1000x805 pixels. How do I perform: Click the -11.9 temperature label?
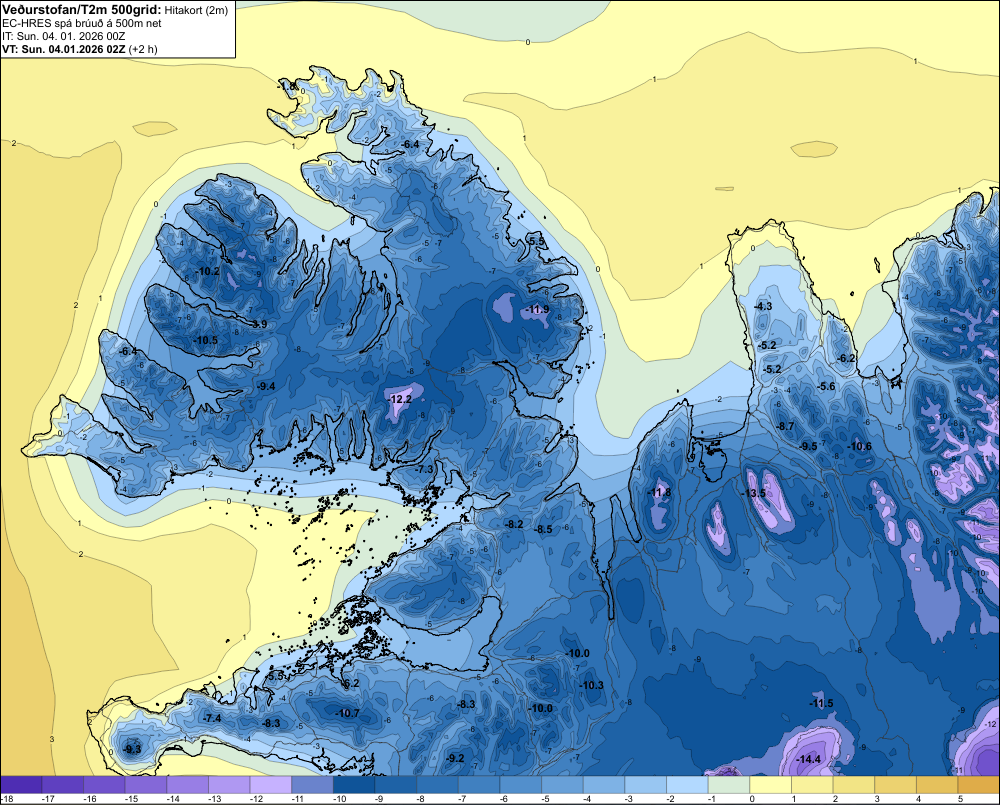pos(537,309)
